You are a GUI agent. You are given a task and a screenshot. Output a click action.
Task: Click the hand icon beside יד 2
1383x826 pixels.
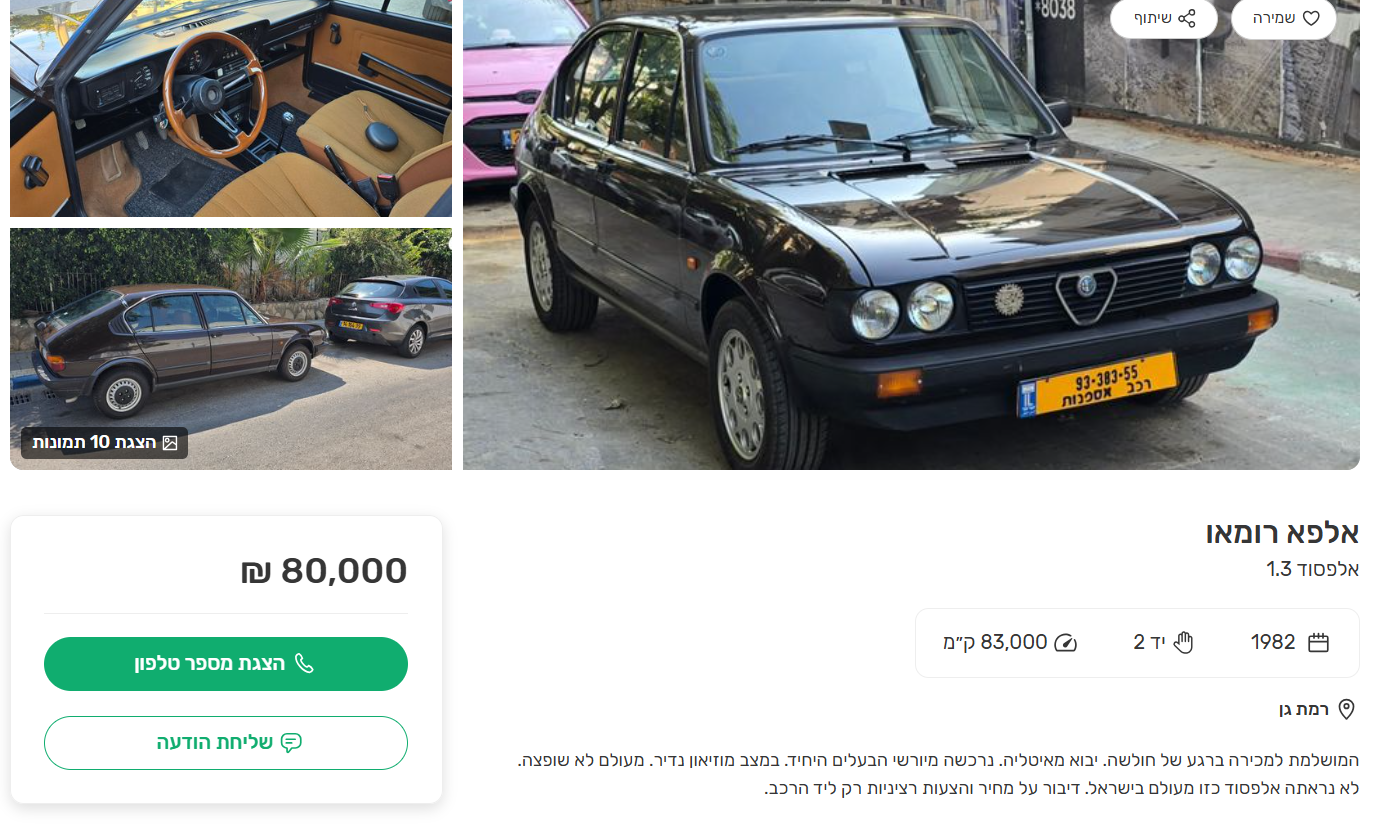[x=1184, y=643]
